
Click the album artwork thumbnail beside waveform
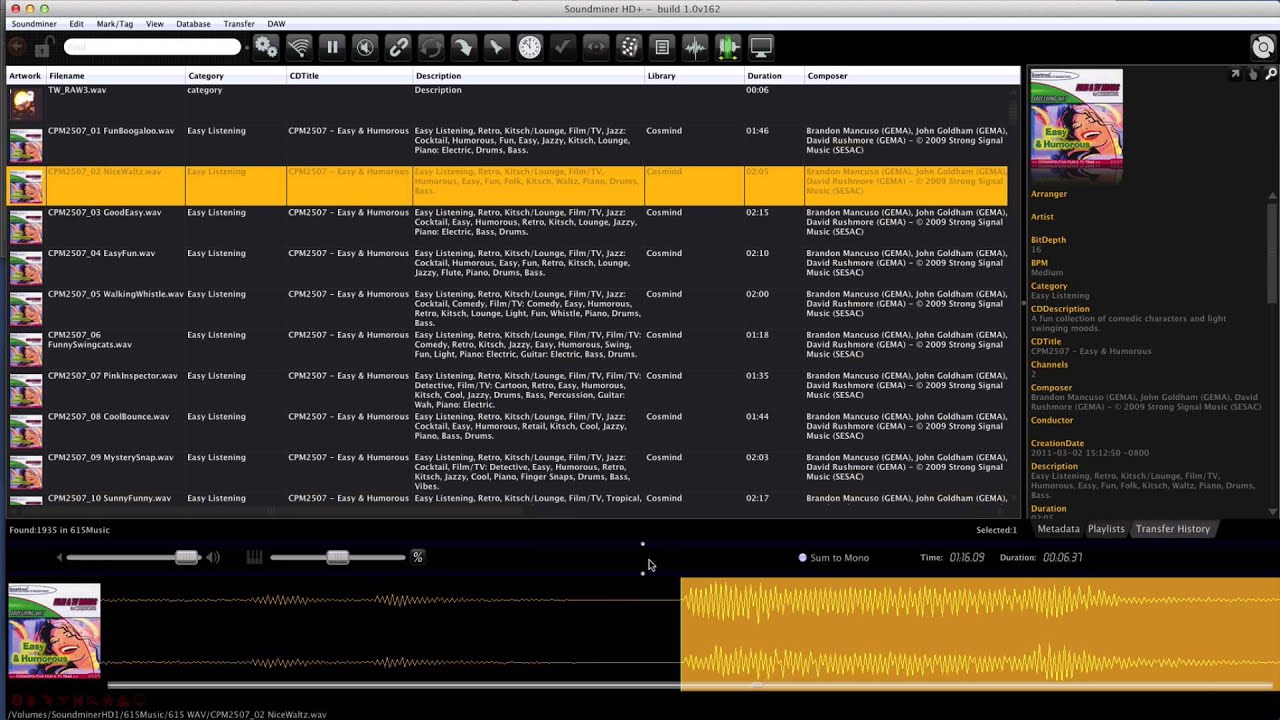coord(54,632)
